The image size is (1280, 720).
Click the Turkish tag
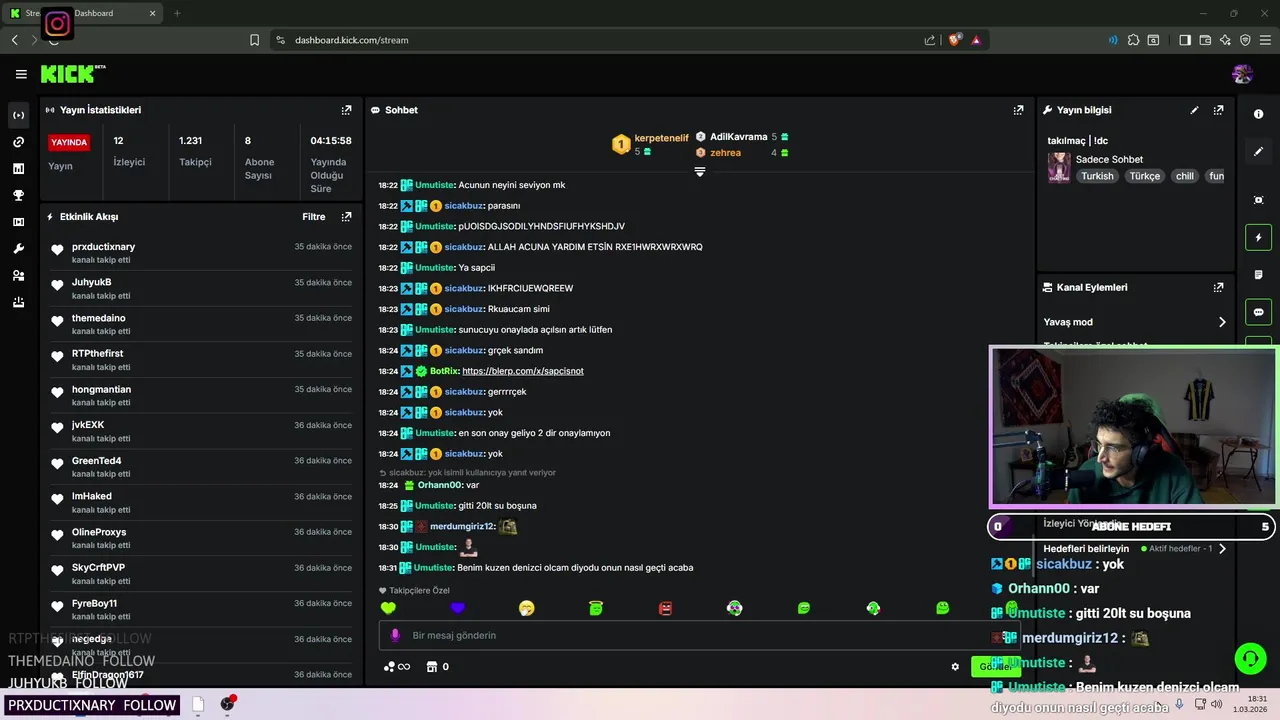[1097, 176]
